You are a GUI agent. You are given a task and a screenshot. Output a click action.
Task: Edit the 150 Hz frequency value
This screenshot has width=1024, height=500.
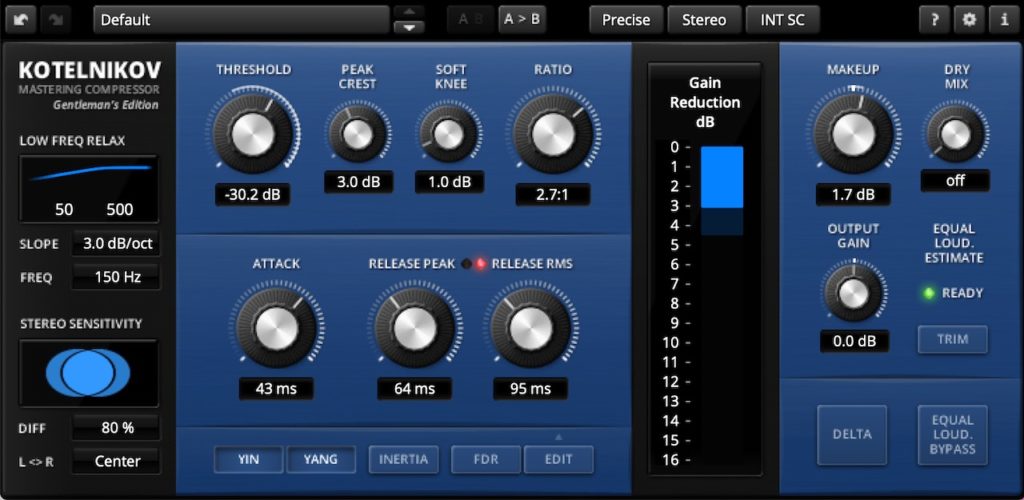click(x=116, y=277)
